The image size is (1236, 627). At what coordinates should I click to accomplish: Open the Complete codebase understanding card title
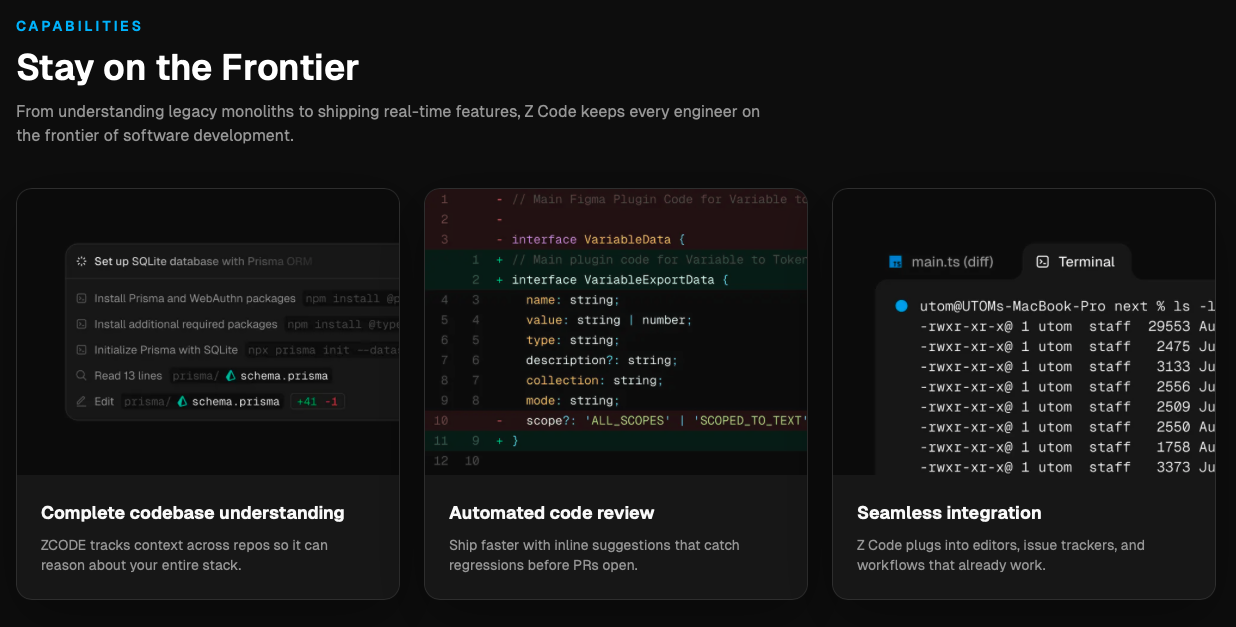[192, 513]
